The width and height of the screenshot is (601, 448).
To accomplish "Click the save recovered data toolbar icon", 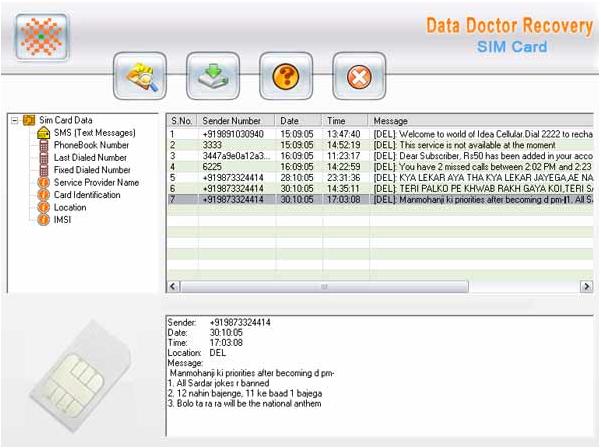I will [x=212, y=75].
